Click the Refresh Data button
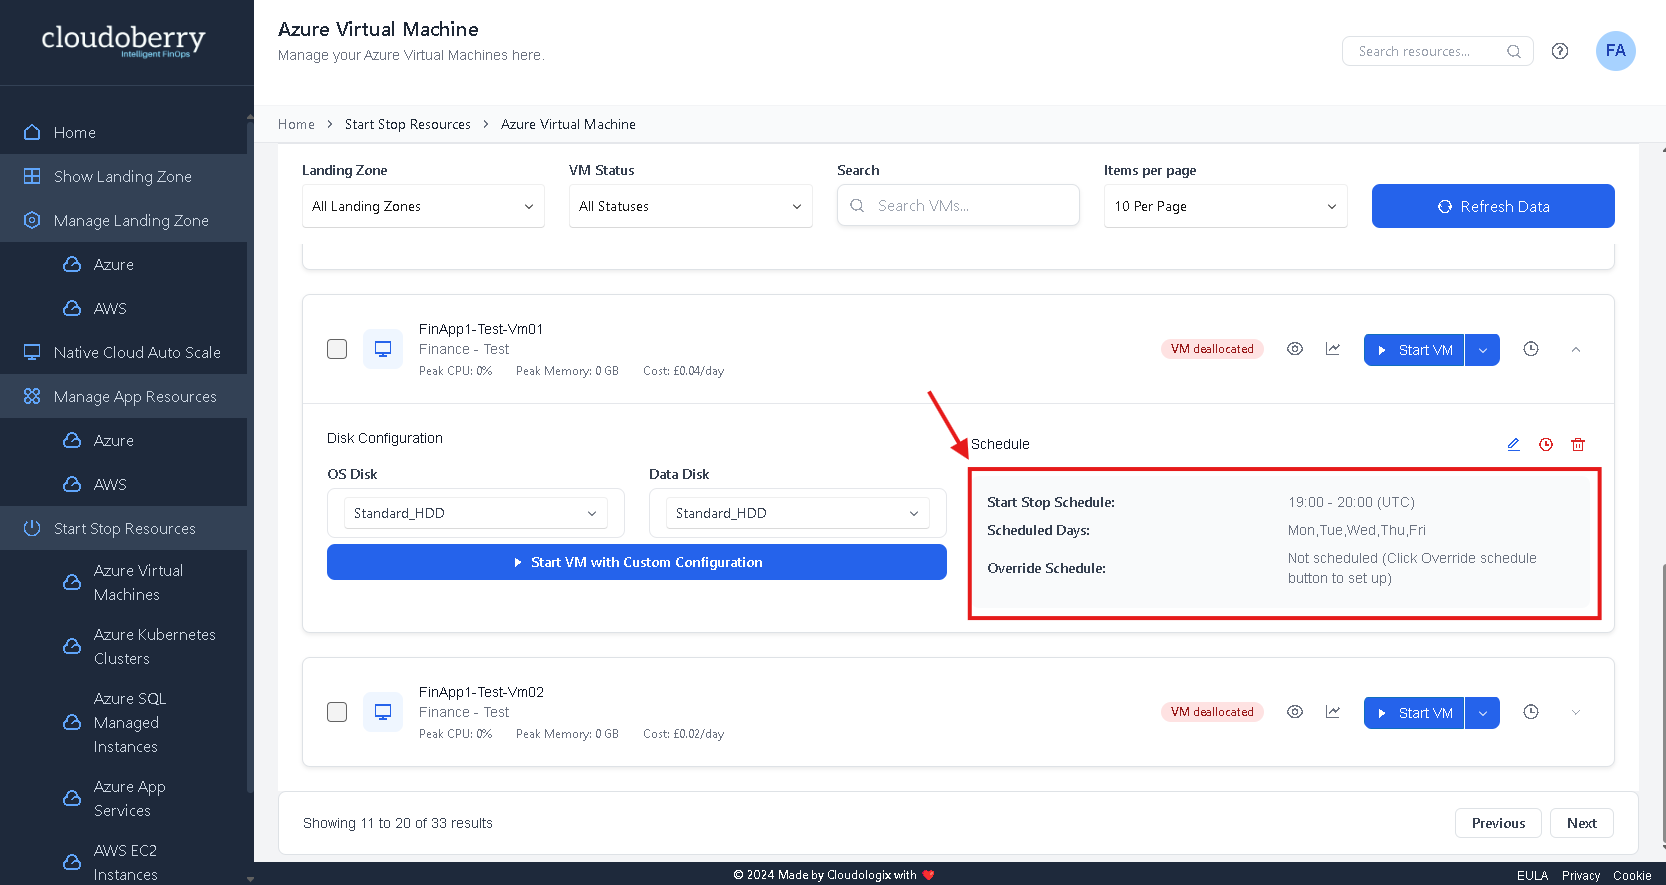1666x885 pixels. [1493, 206]
